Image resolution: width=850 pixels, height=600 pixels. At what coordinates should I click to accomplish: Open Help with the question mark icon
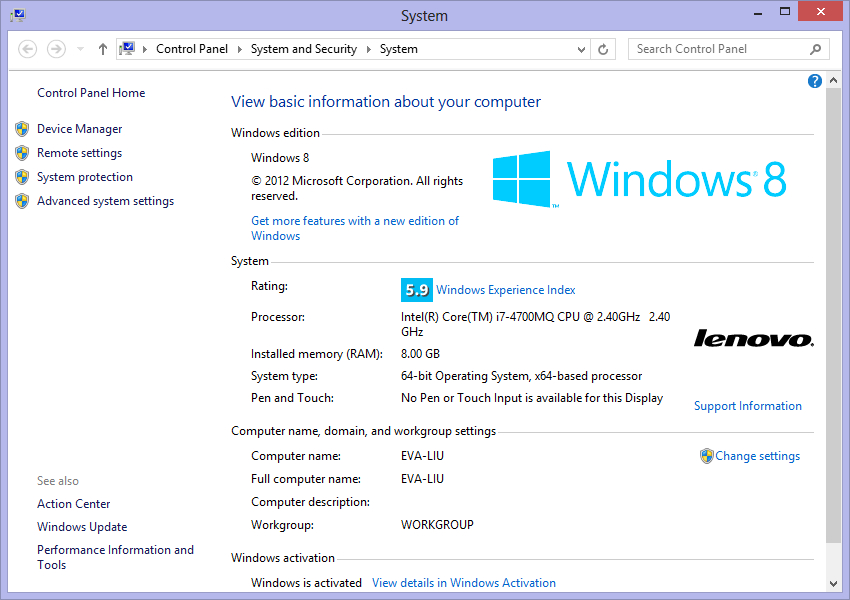point(814,81)
